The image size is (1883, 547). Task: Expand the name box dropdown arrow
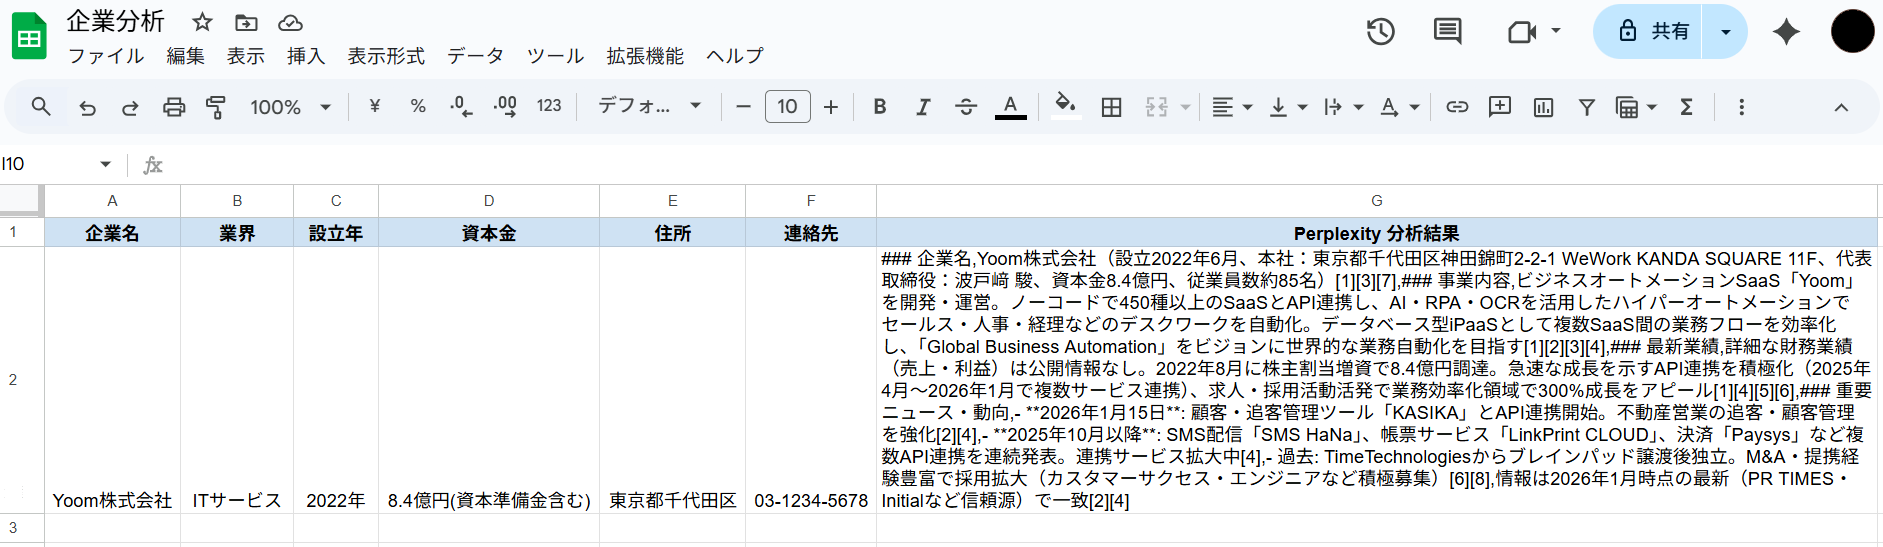[x=105, y=164]
